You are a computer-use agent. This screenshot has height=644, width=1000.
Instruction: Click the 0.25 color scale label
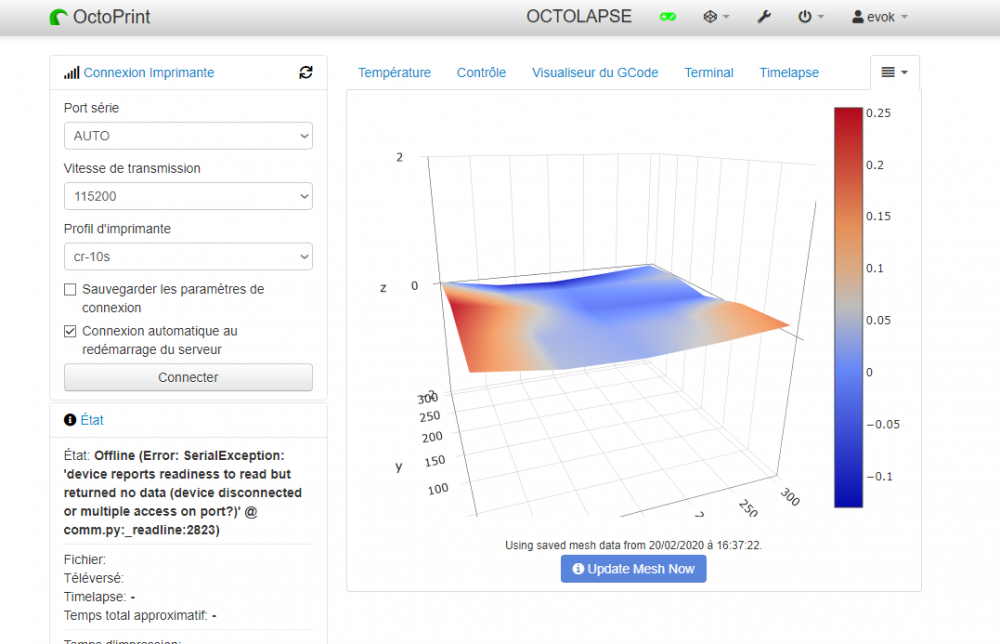(x=878, y=113)
